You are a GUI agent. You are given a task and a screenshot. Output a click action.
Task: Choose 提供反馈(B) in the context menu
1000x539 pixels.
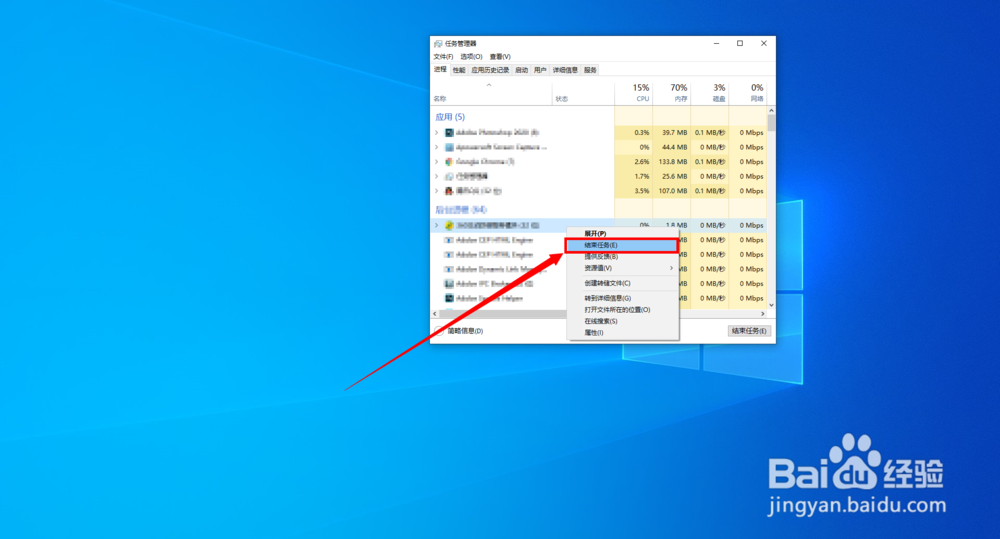pyautogui.click(x=622, y=256)
